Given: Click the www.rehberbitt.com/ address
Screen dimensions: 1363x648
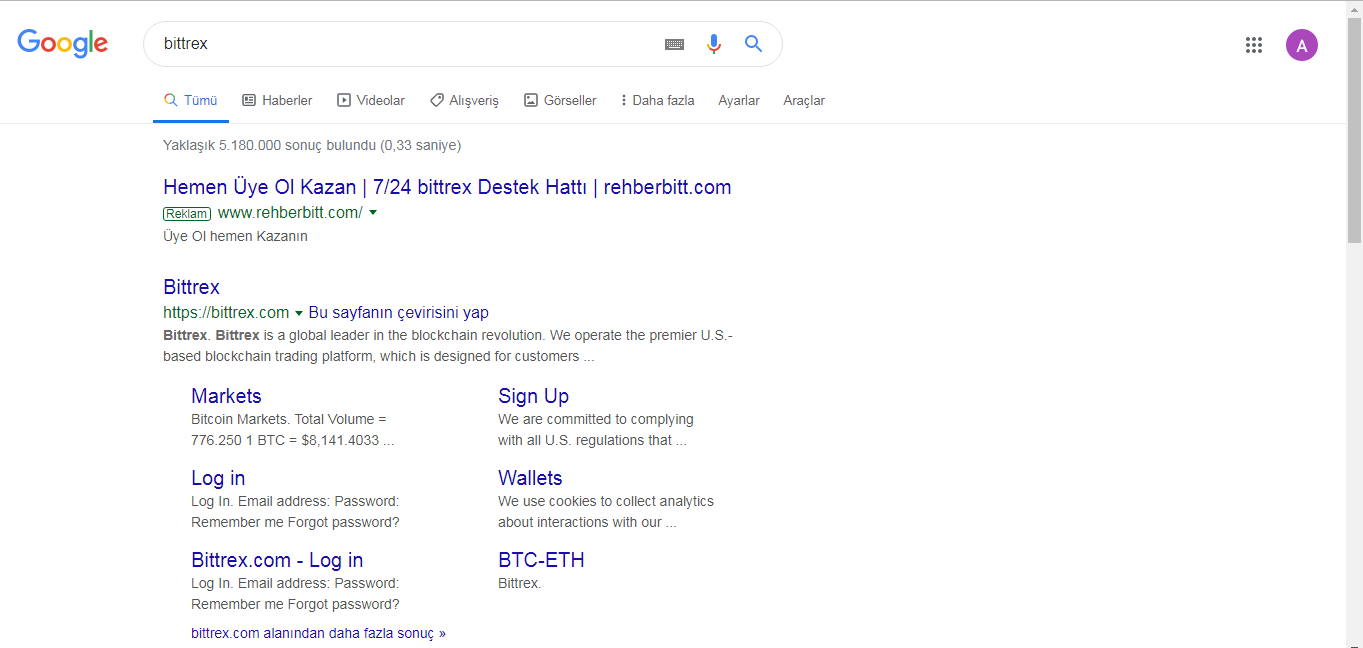Looking at the screenshot, I should (x=290, y=213).
